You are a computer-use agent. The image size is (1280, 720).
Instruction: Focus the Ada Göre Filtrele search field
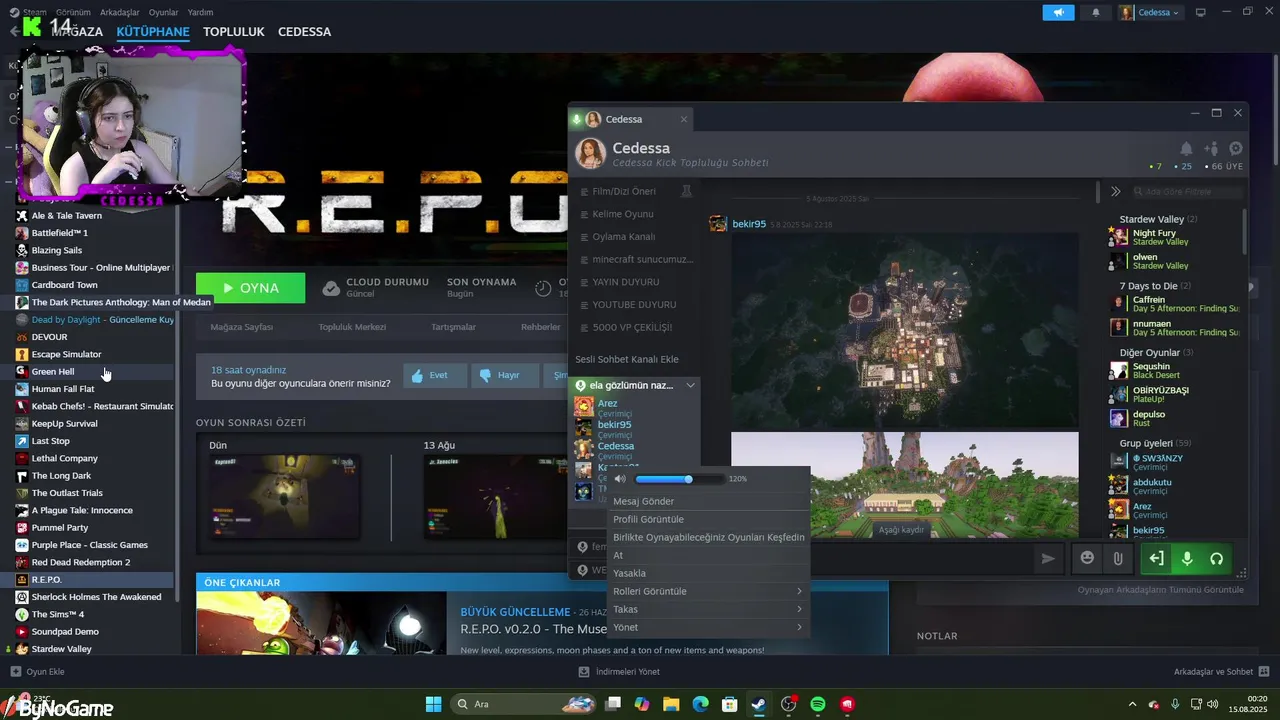point(1187,191)
